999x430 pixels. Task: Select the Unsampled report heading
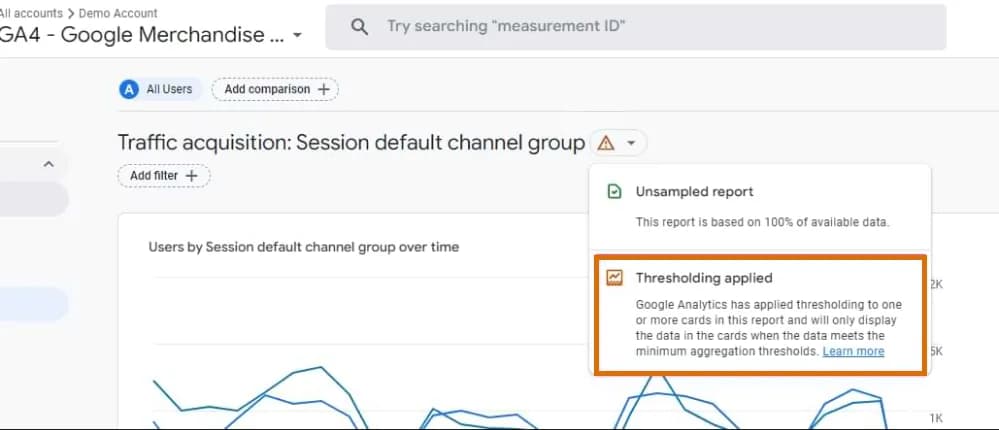694,192
